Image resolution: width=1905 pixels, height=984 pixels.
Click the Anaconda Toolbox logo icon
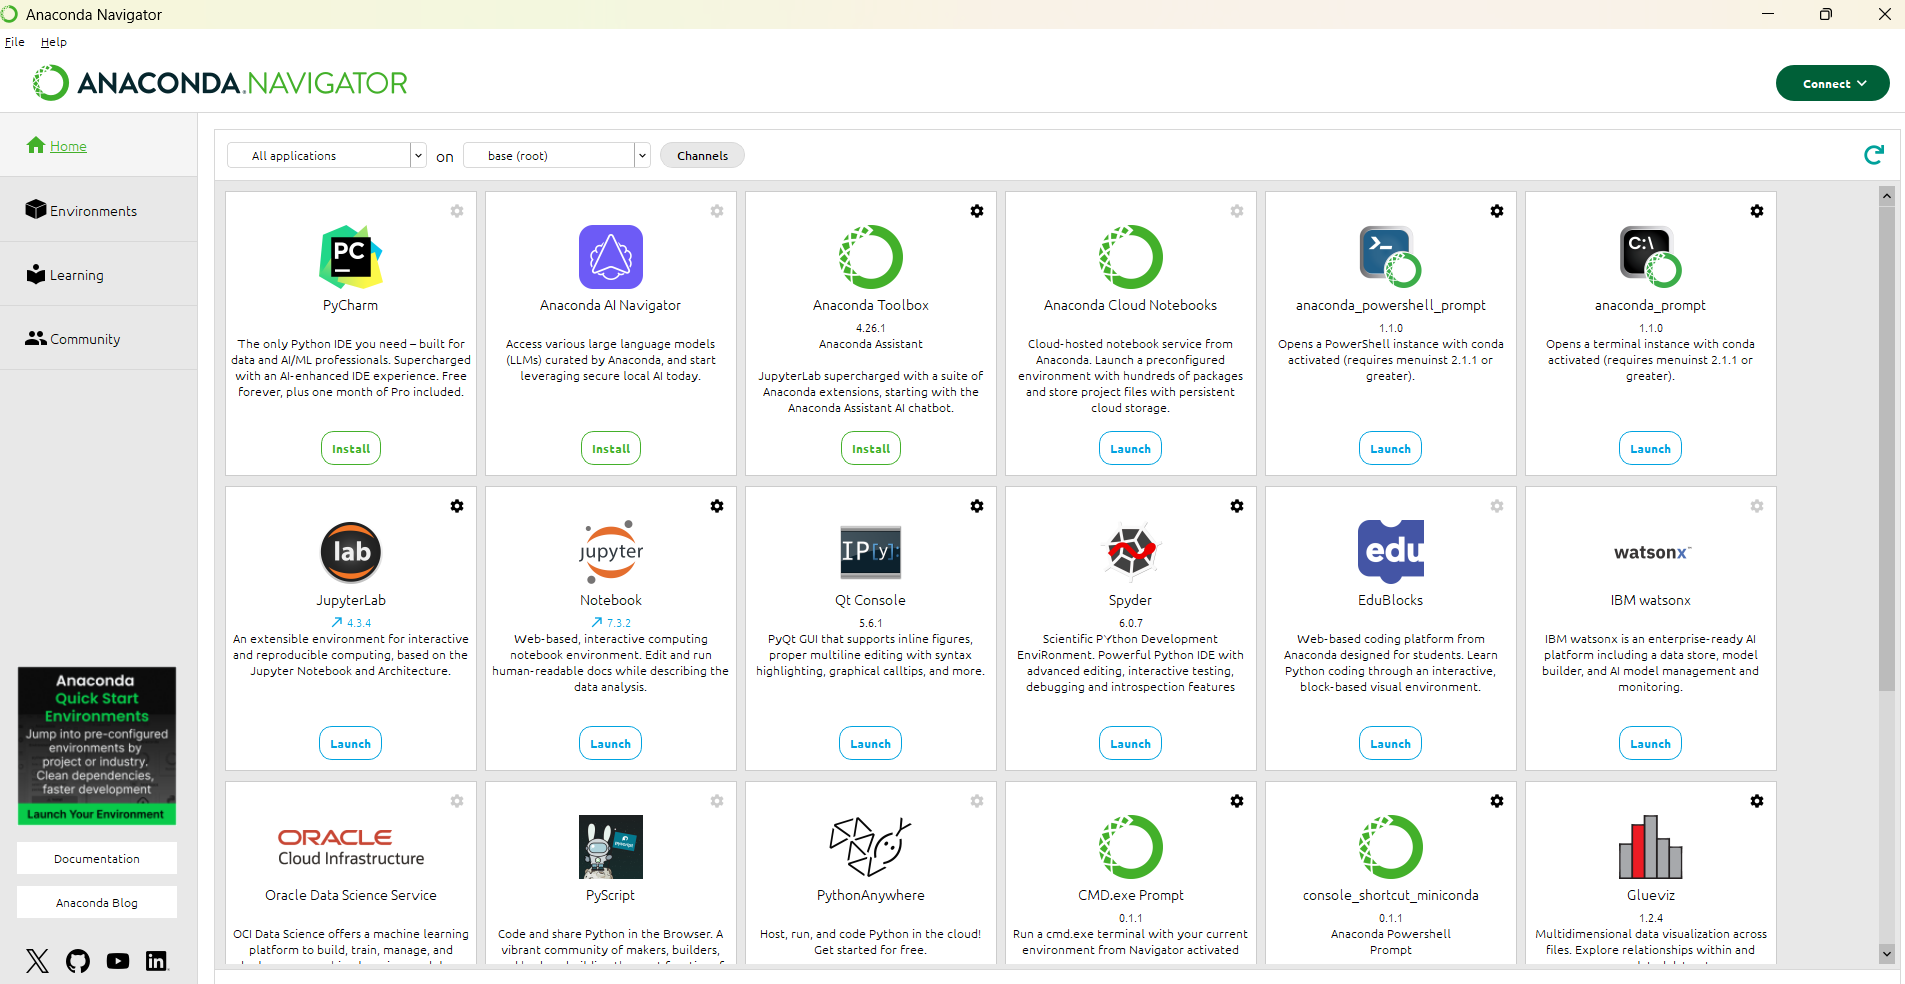click(871, 257)
